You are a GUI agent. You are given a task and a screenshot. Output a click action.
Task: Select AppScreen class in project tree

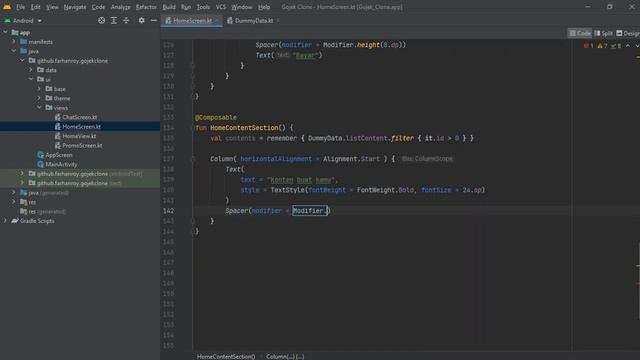tap(58, 155)
